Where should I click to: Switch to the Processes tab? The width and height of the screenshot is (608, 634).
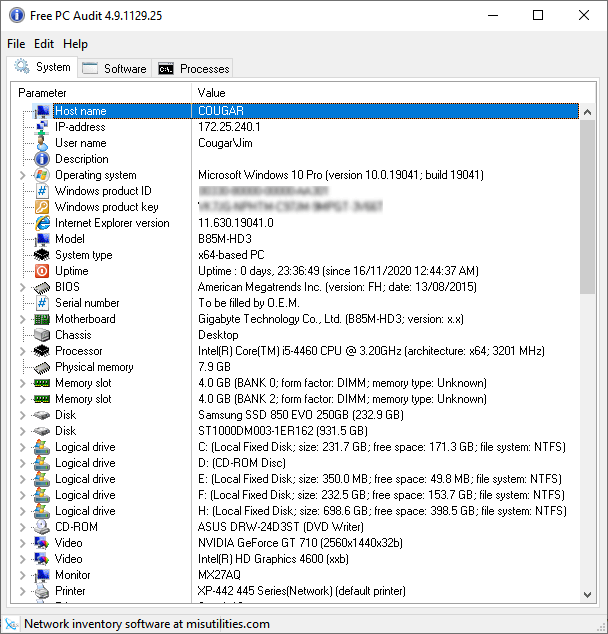coord(193,69)
